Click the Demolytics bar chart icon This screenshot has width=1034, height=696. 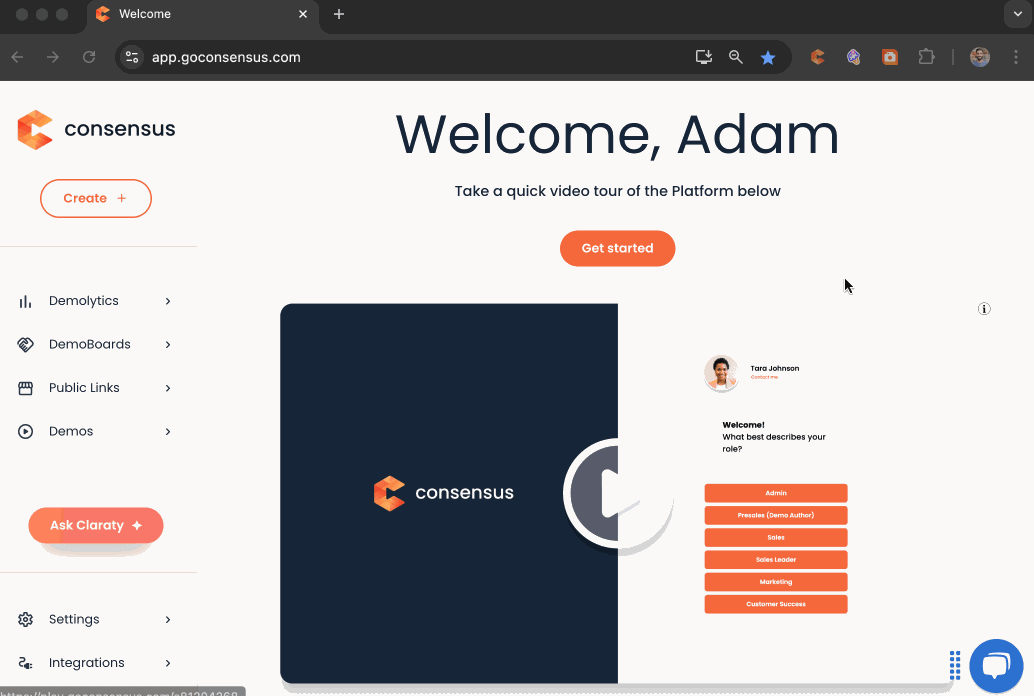(x=25, y=301)
